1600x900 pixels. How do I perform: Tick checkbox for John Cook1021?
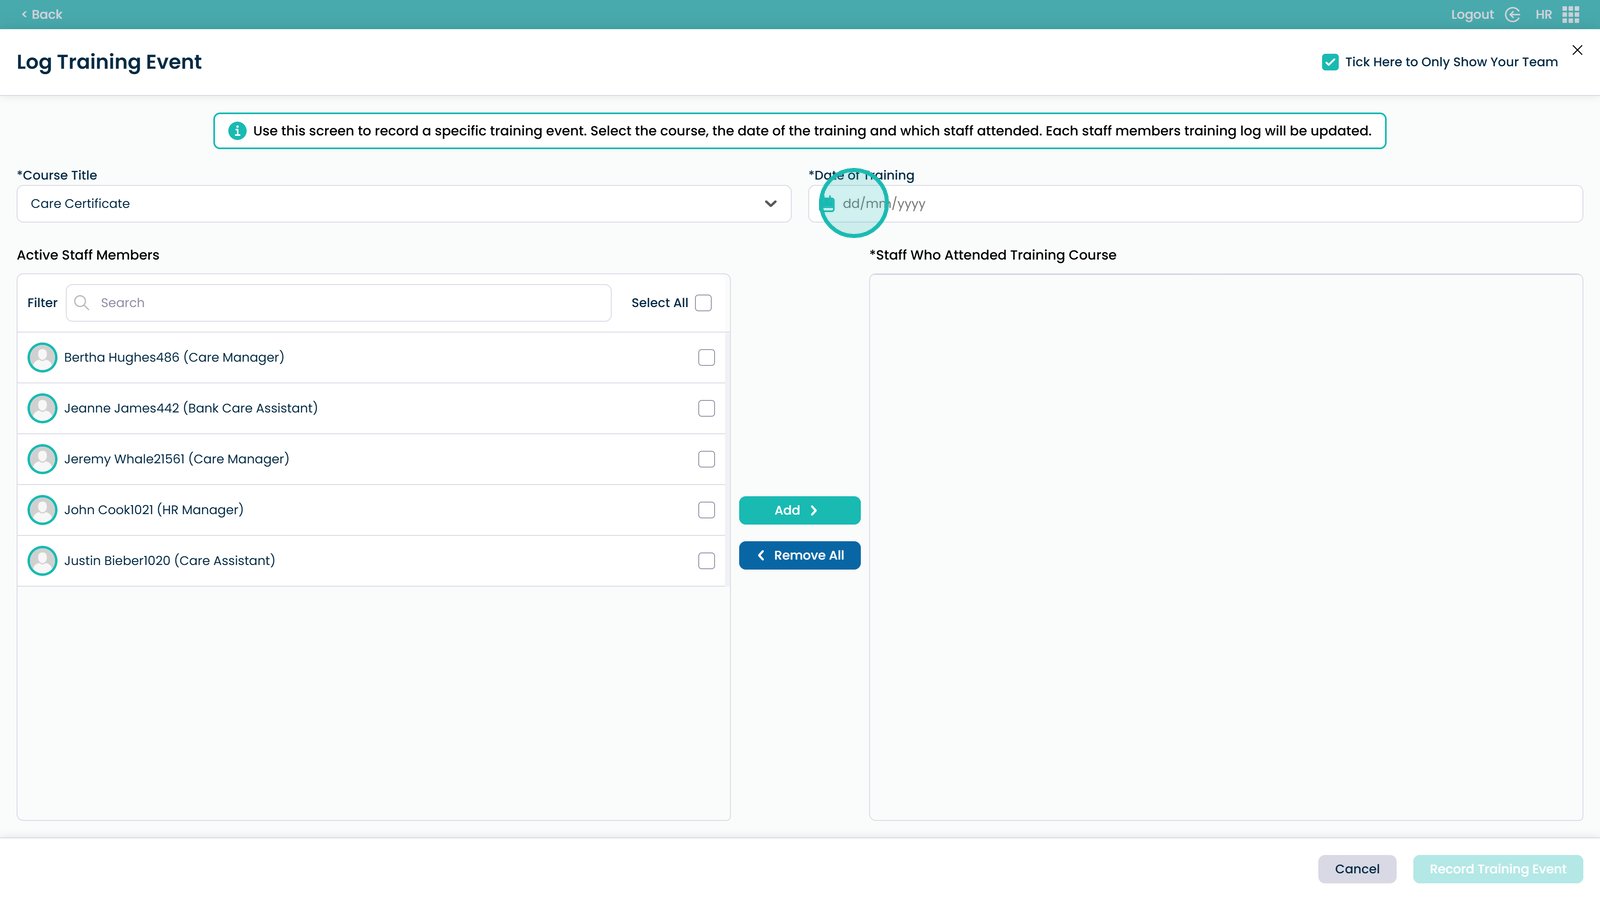point(706,510)
